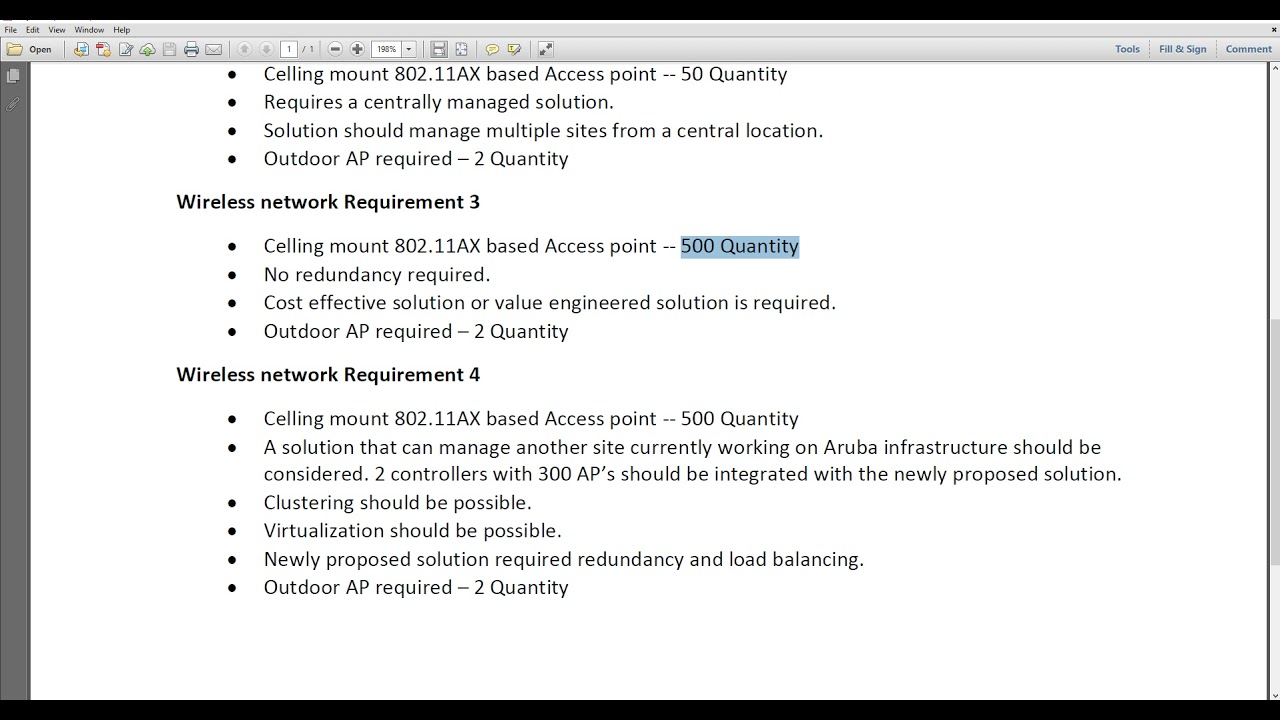Viewport: 1280px width, 720px height.
Task: Go to previous page arrow
Action: coord(244,49)
